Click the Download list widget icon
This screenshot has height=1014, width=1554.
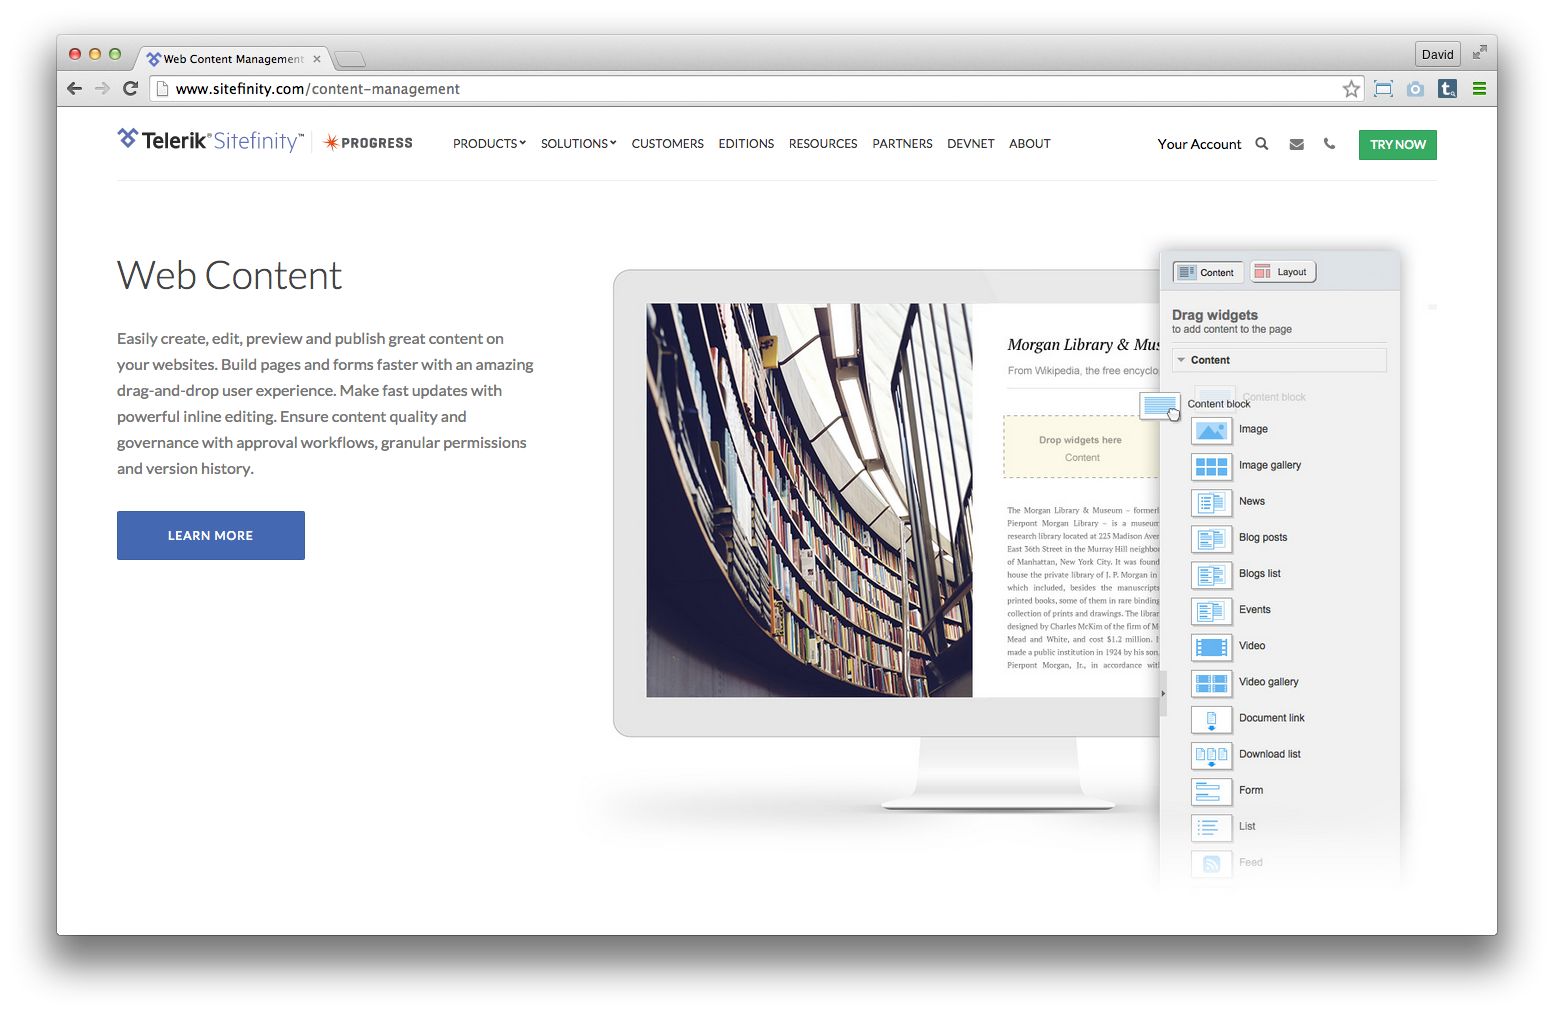(1211, 755)
